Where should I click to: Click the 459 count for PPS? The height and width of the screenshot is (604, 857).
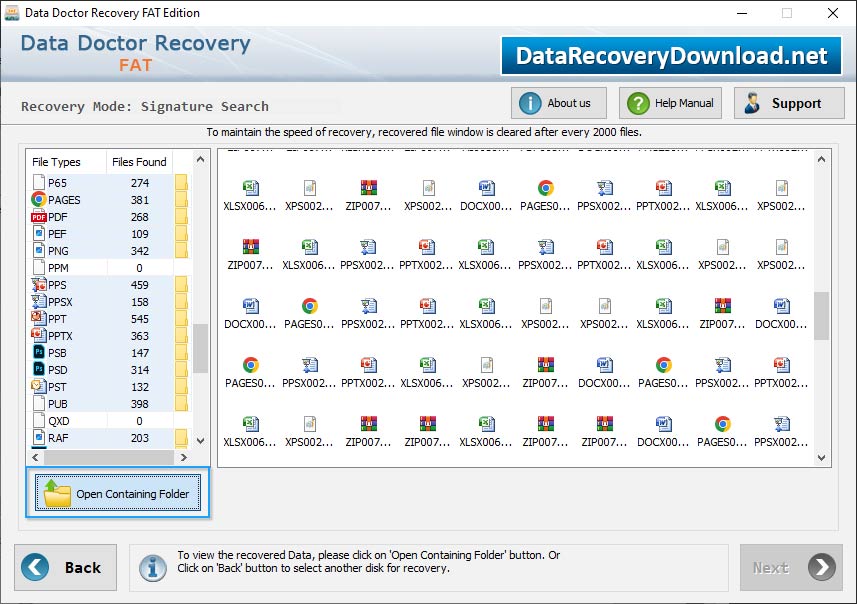point(139,285)
